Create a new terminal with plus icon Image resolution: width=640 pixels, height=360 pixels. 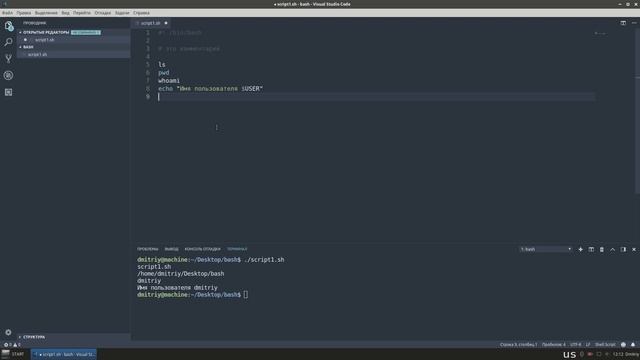coord(580,249)
